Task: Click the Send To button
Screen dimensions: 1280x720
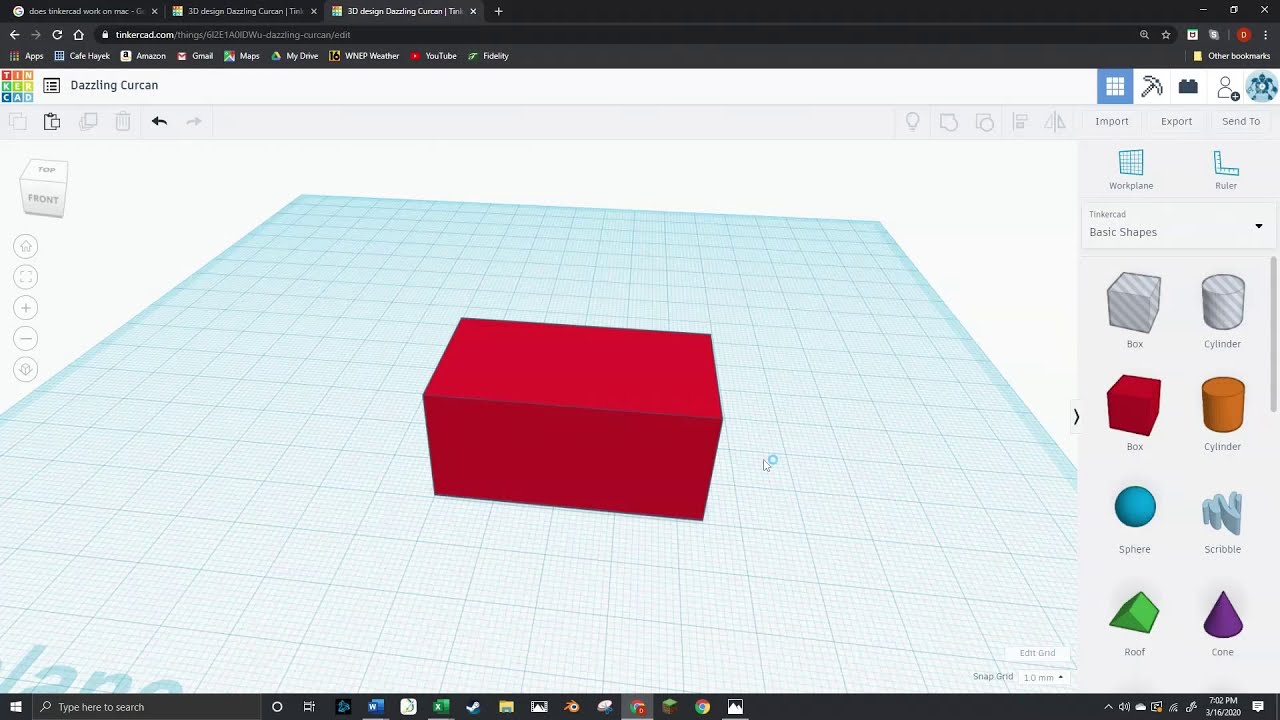Action: coord(1241,121)
